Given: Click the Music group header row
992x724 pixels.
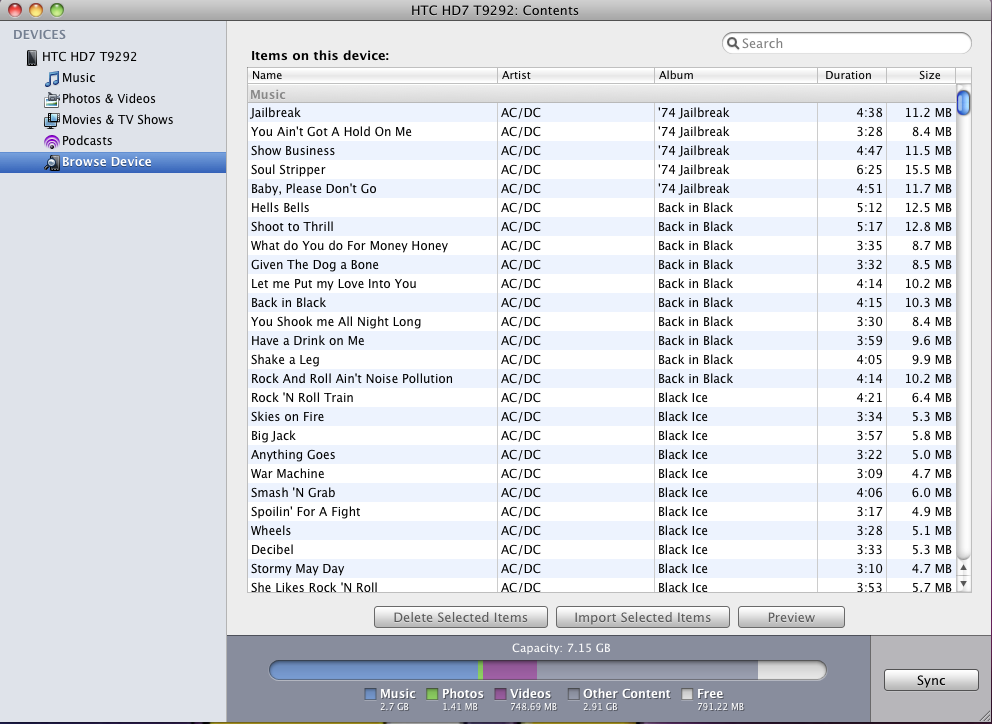Looking at the screenshot, I should click(602, 94).
